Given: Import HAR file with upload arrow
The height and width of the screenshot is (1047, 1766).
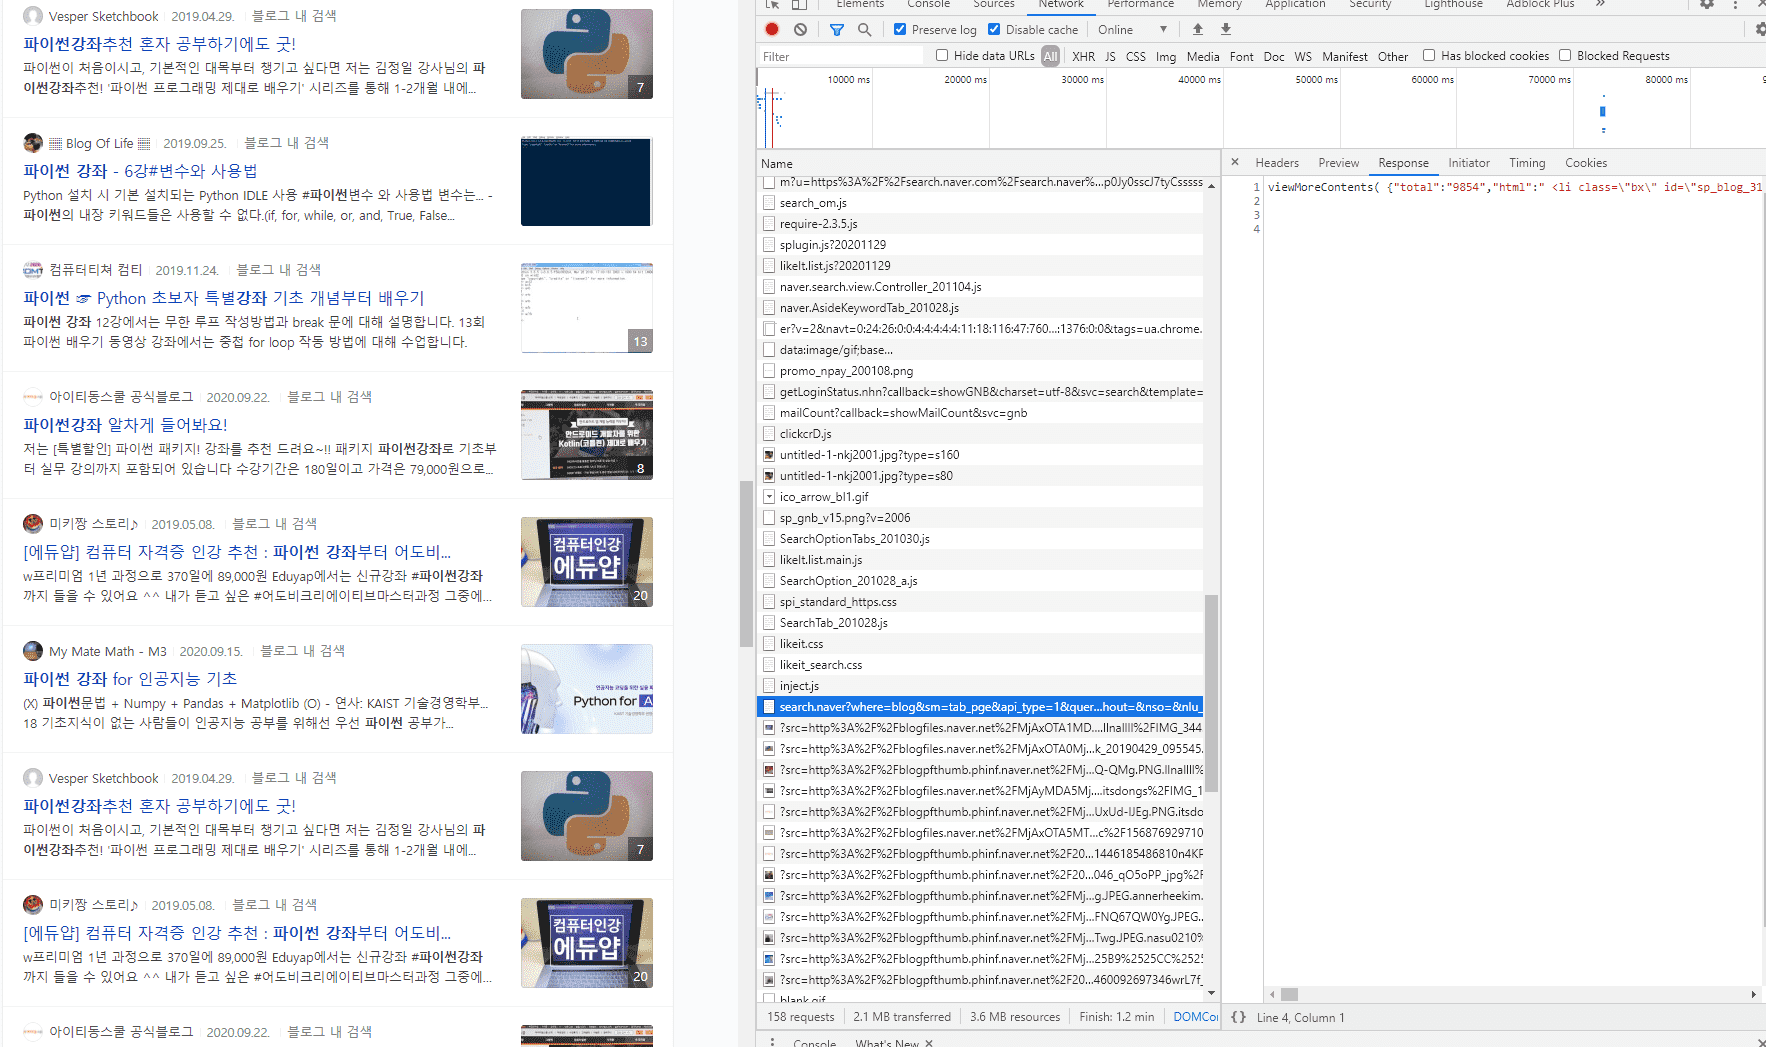Looking at the screenshot, I should click(1197, 30).
